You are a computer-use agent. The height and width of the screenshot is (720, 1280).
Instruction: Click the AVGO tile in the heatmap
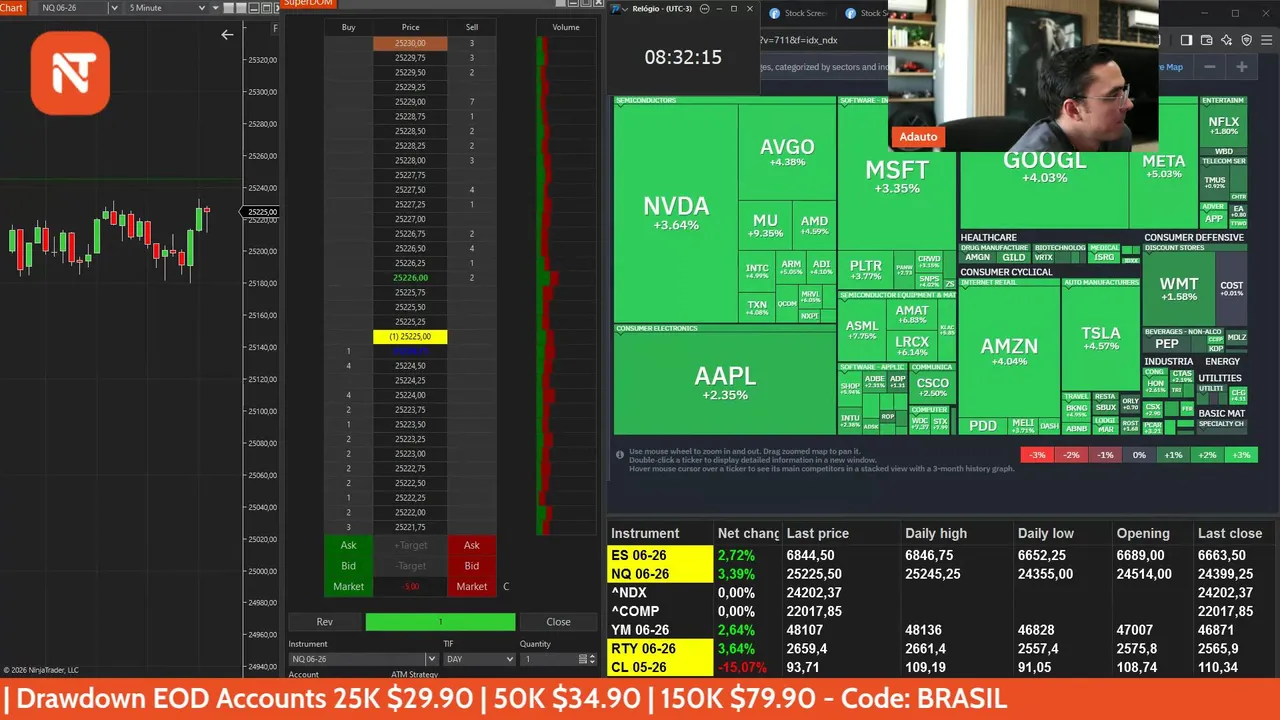click(x=787, y=152)
